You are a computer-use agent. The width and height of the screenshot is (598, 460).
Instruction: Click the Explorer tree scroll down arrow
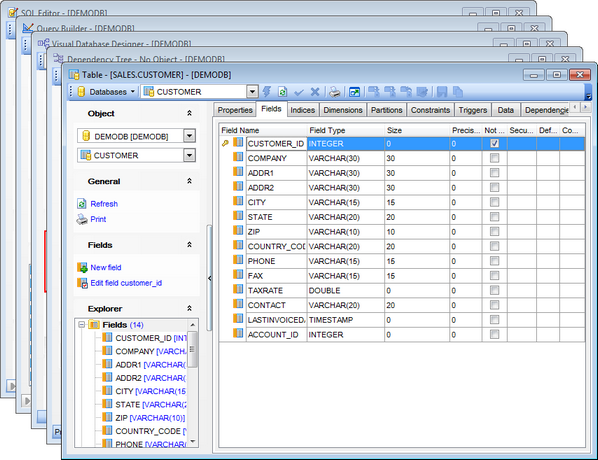pos(193,441)
